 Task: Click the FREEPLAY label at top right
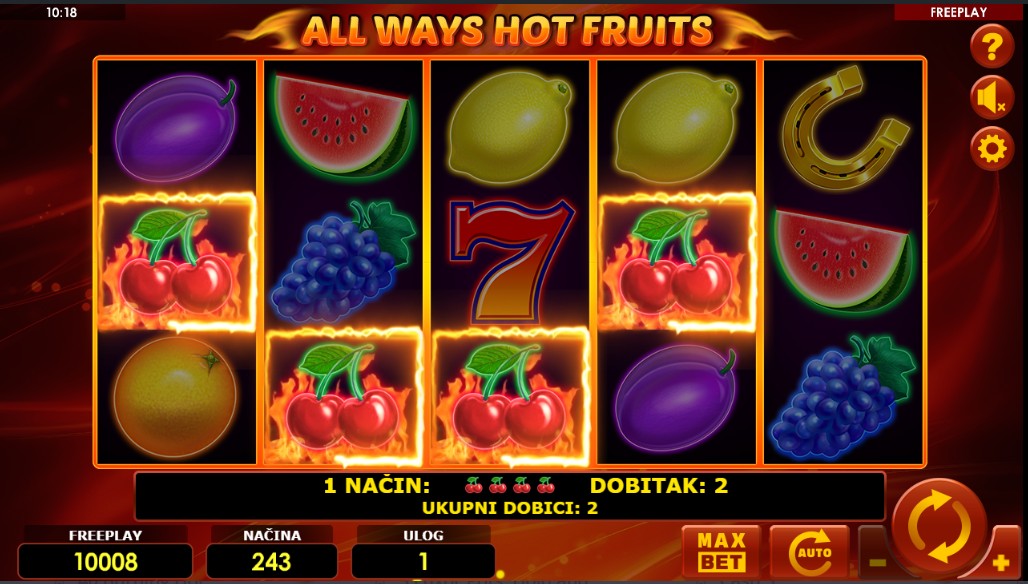point(958,12)
